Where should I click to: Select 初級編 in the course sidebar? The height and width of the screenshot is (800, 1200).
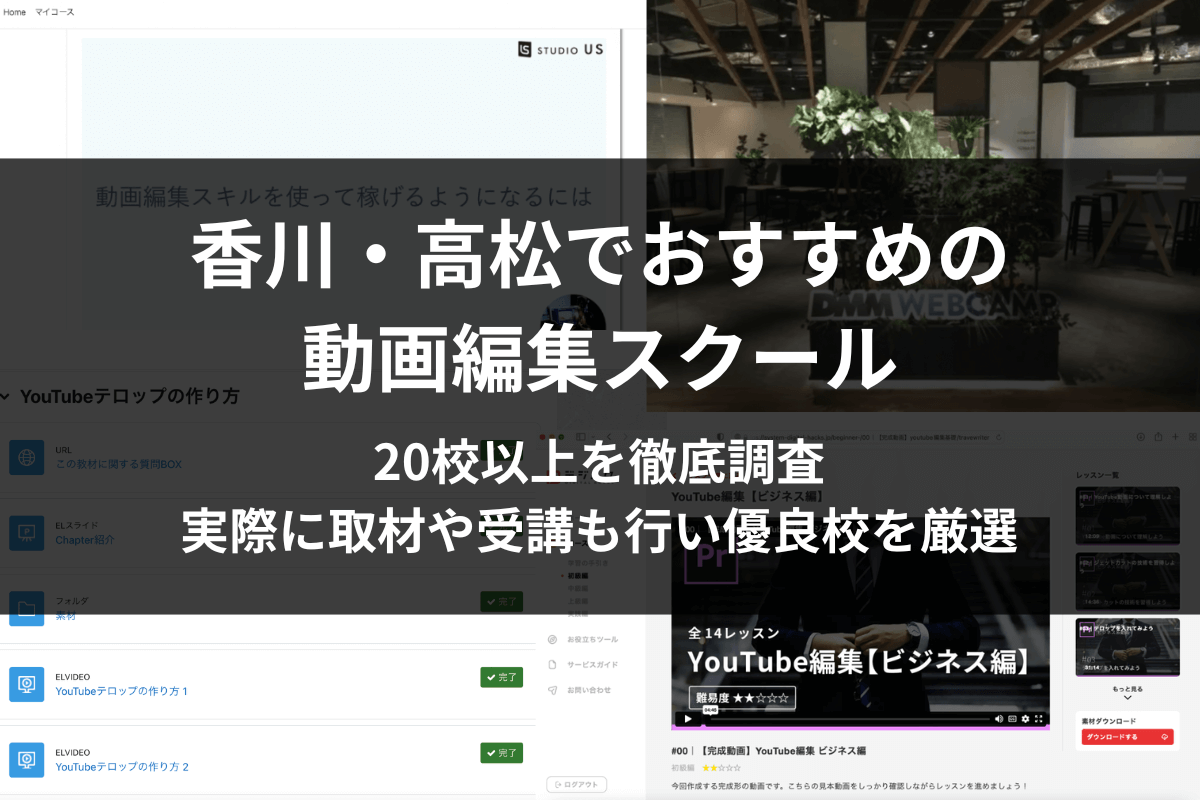pyautogui.click(x=577, y=576)
